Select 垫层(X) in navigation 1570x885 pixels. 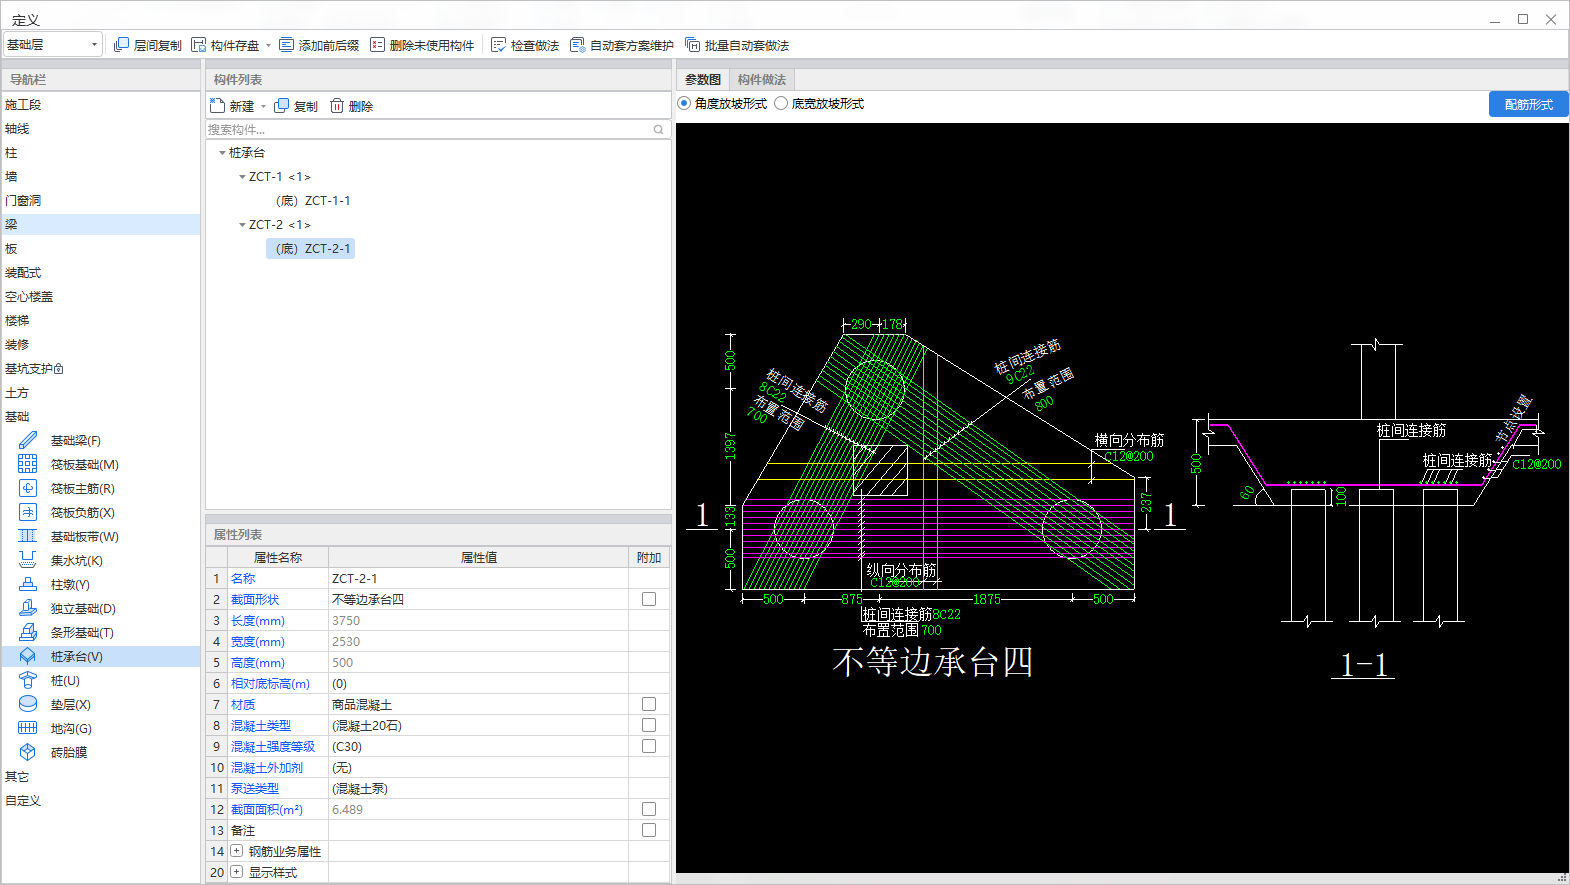click(71, 704)
